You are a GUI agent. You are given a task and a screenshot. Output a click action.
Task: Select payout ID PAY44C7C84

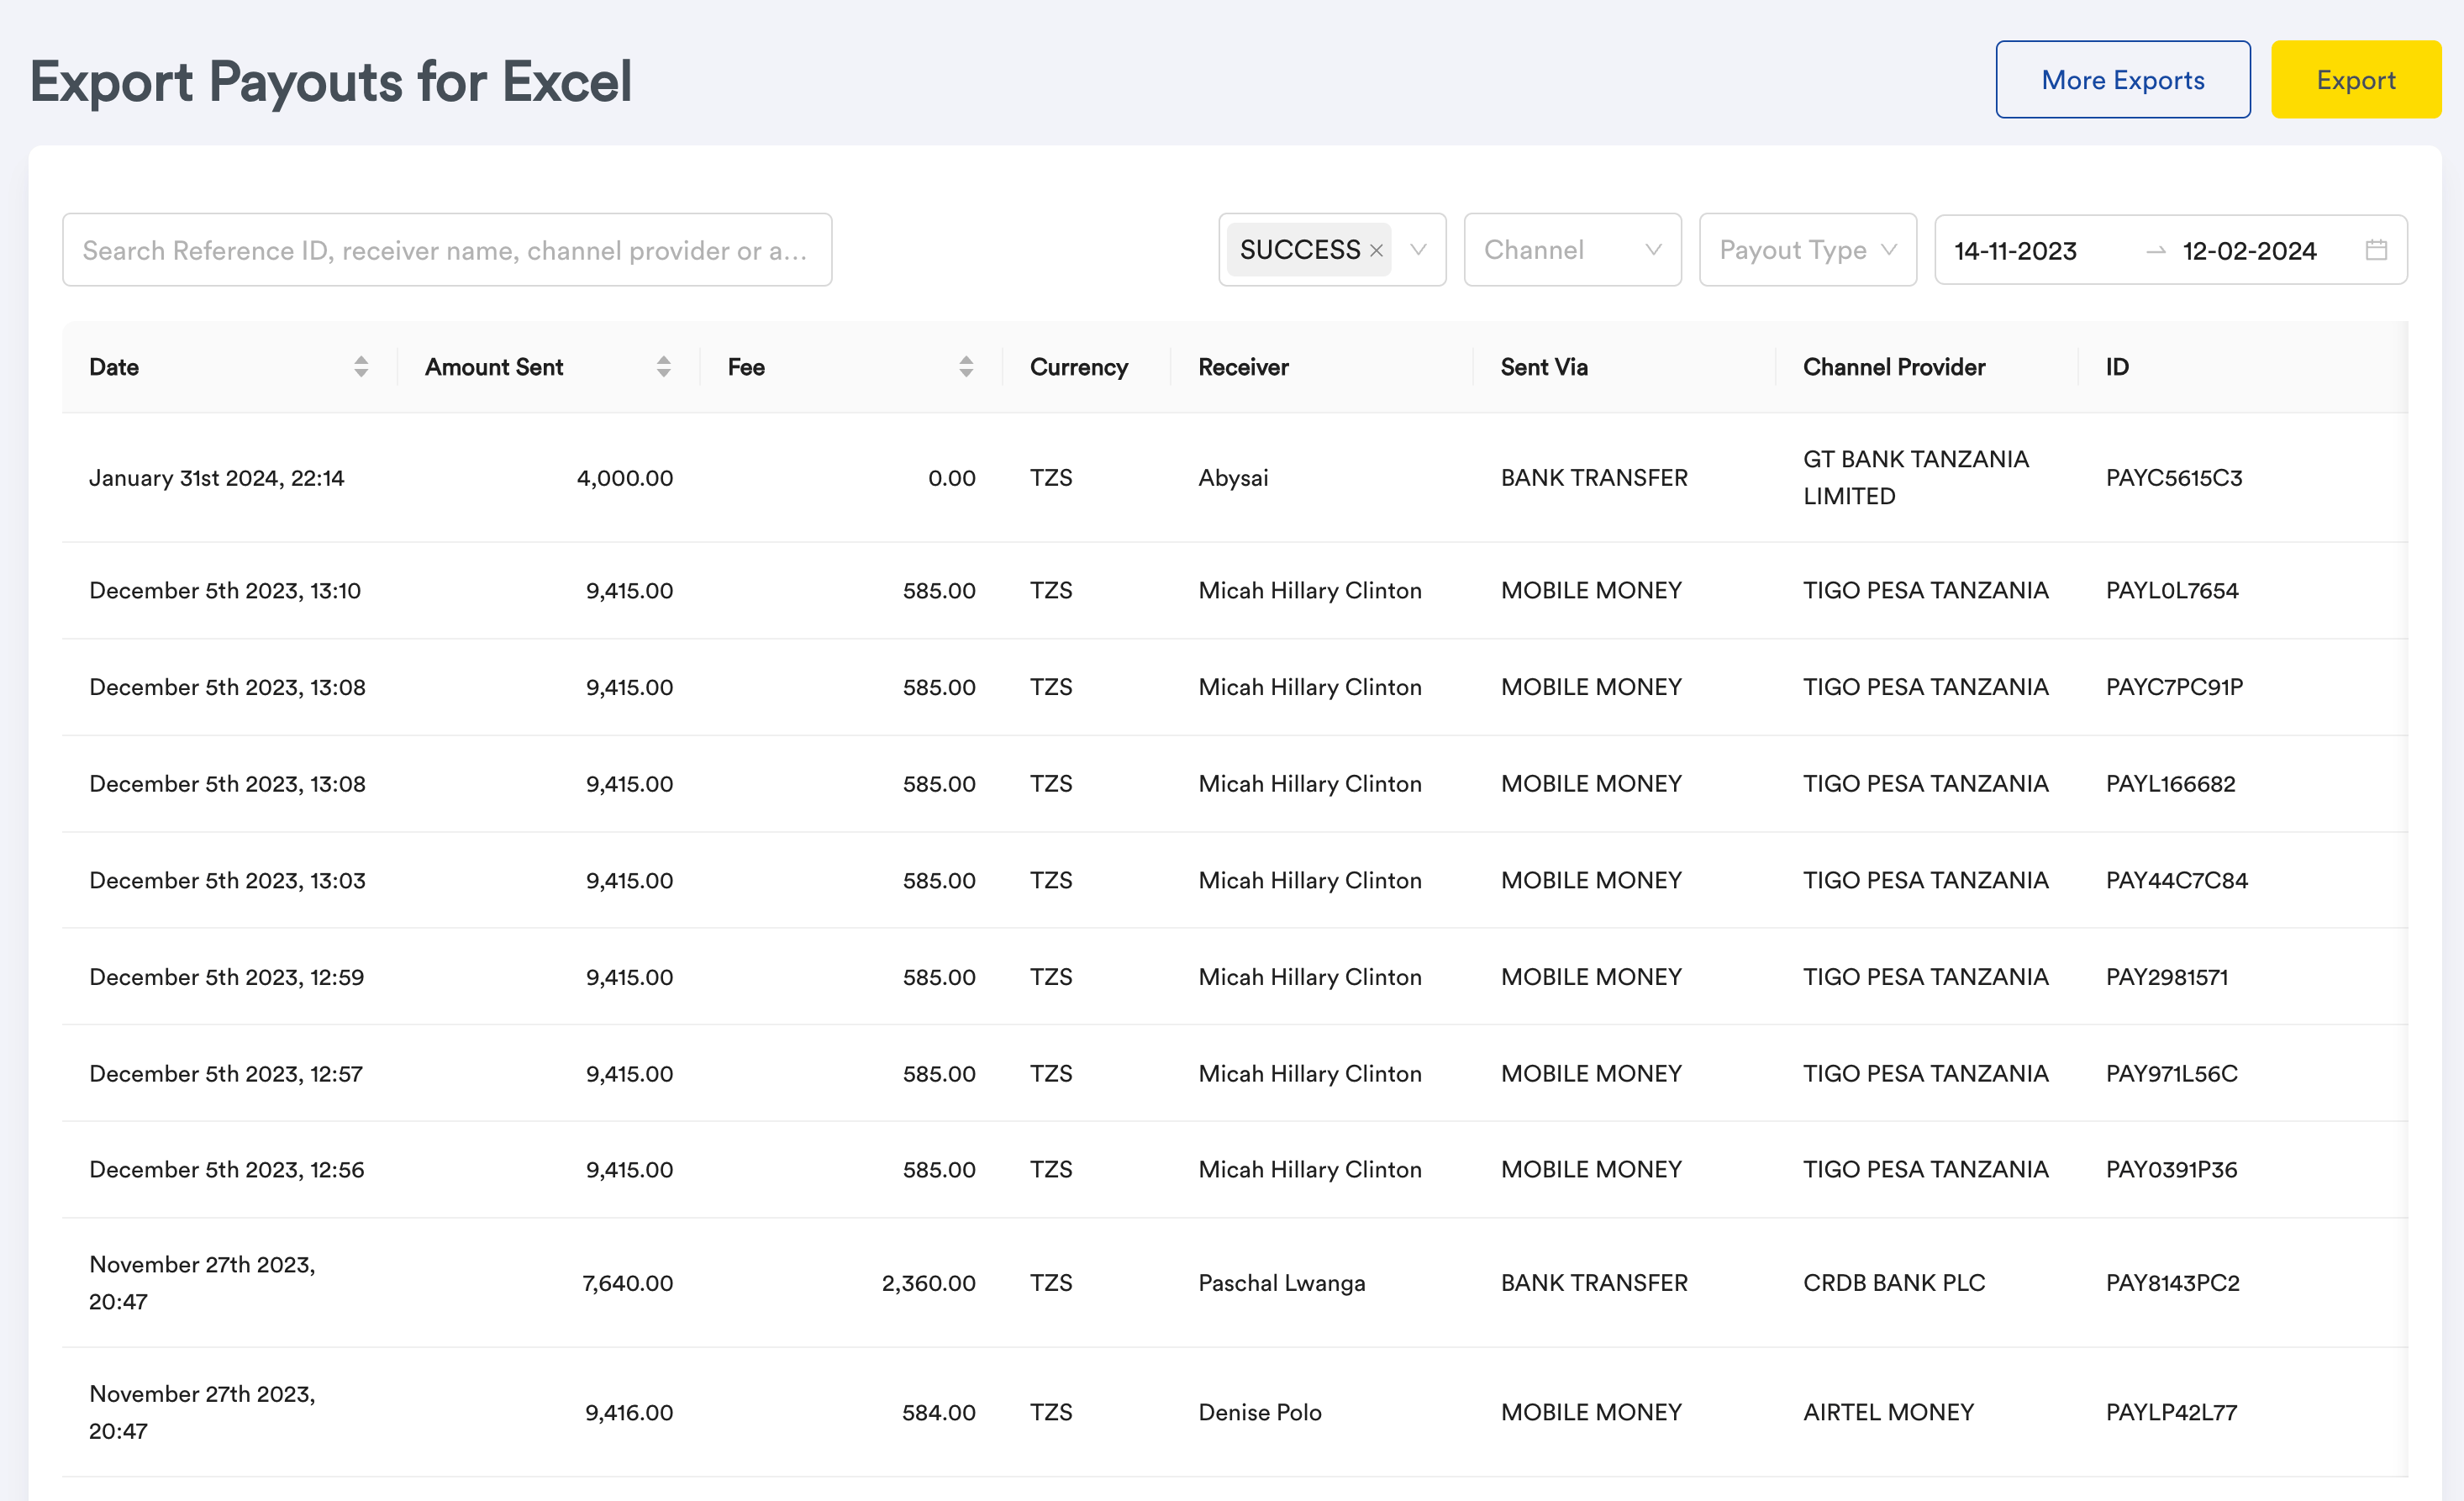click(2176, 880)
